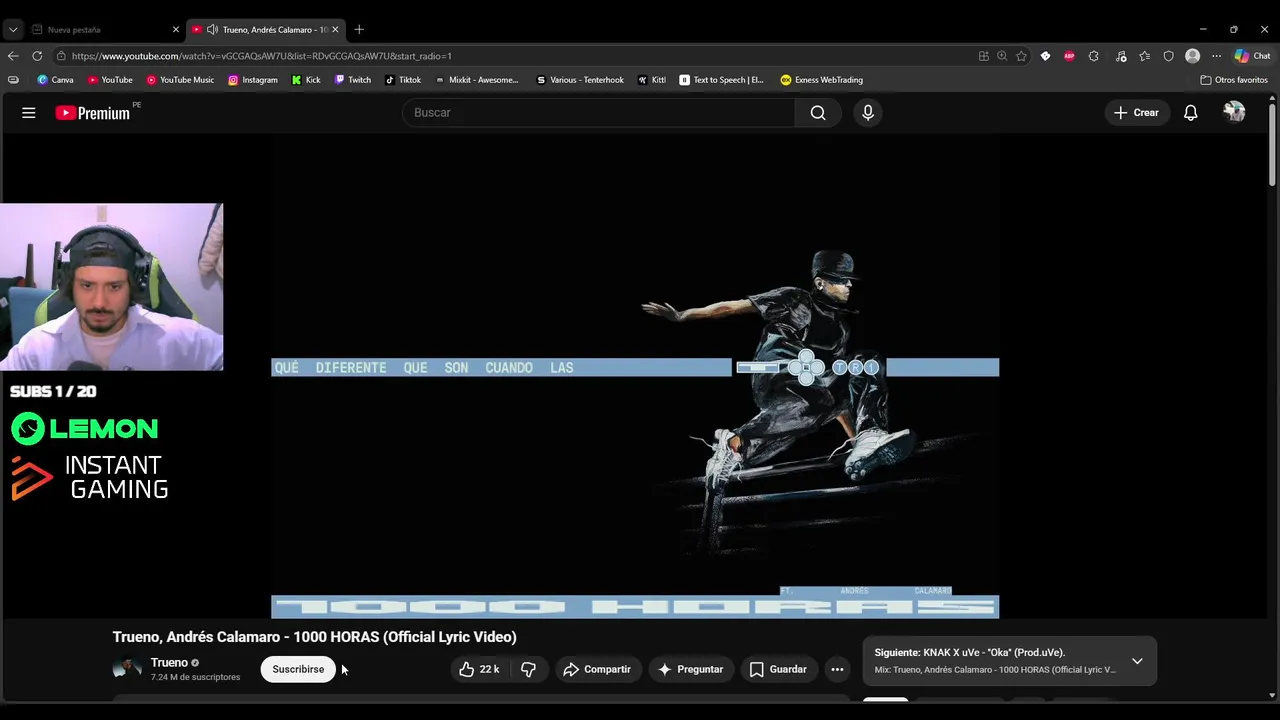The image size is (1280, 720).
Task: Click the Suscribirse button
Action: (298, 669)
